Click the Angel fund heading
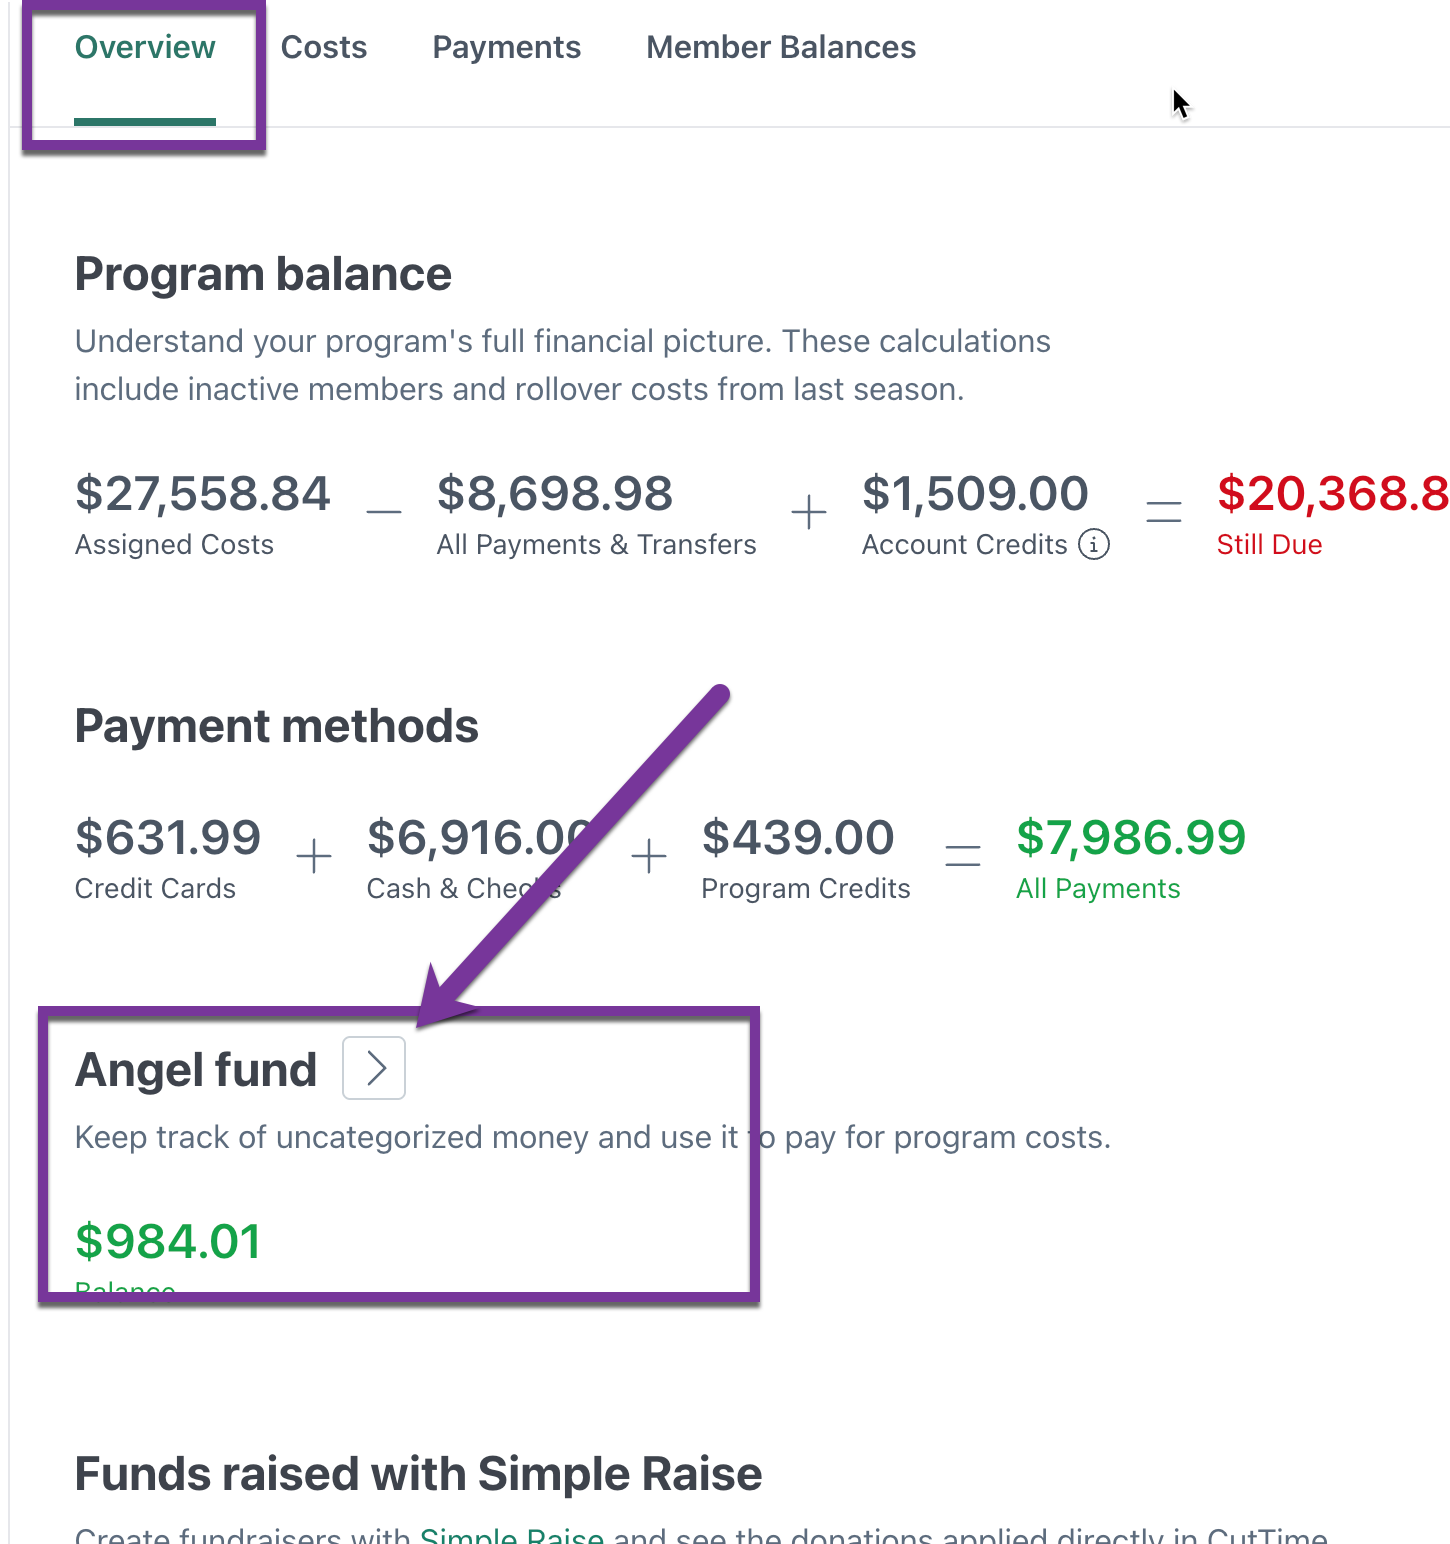Viewport: 1450px width, 1544px height. pyautogui.click(x=196, y=1070)
